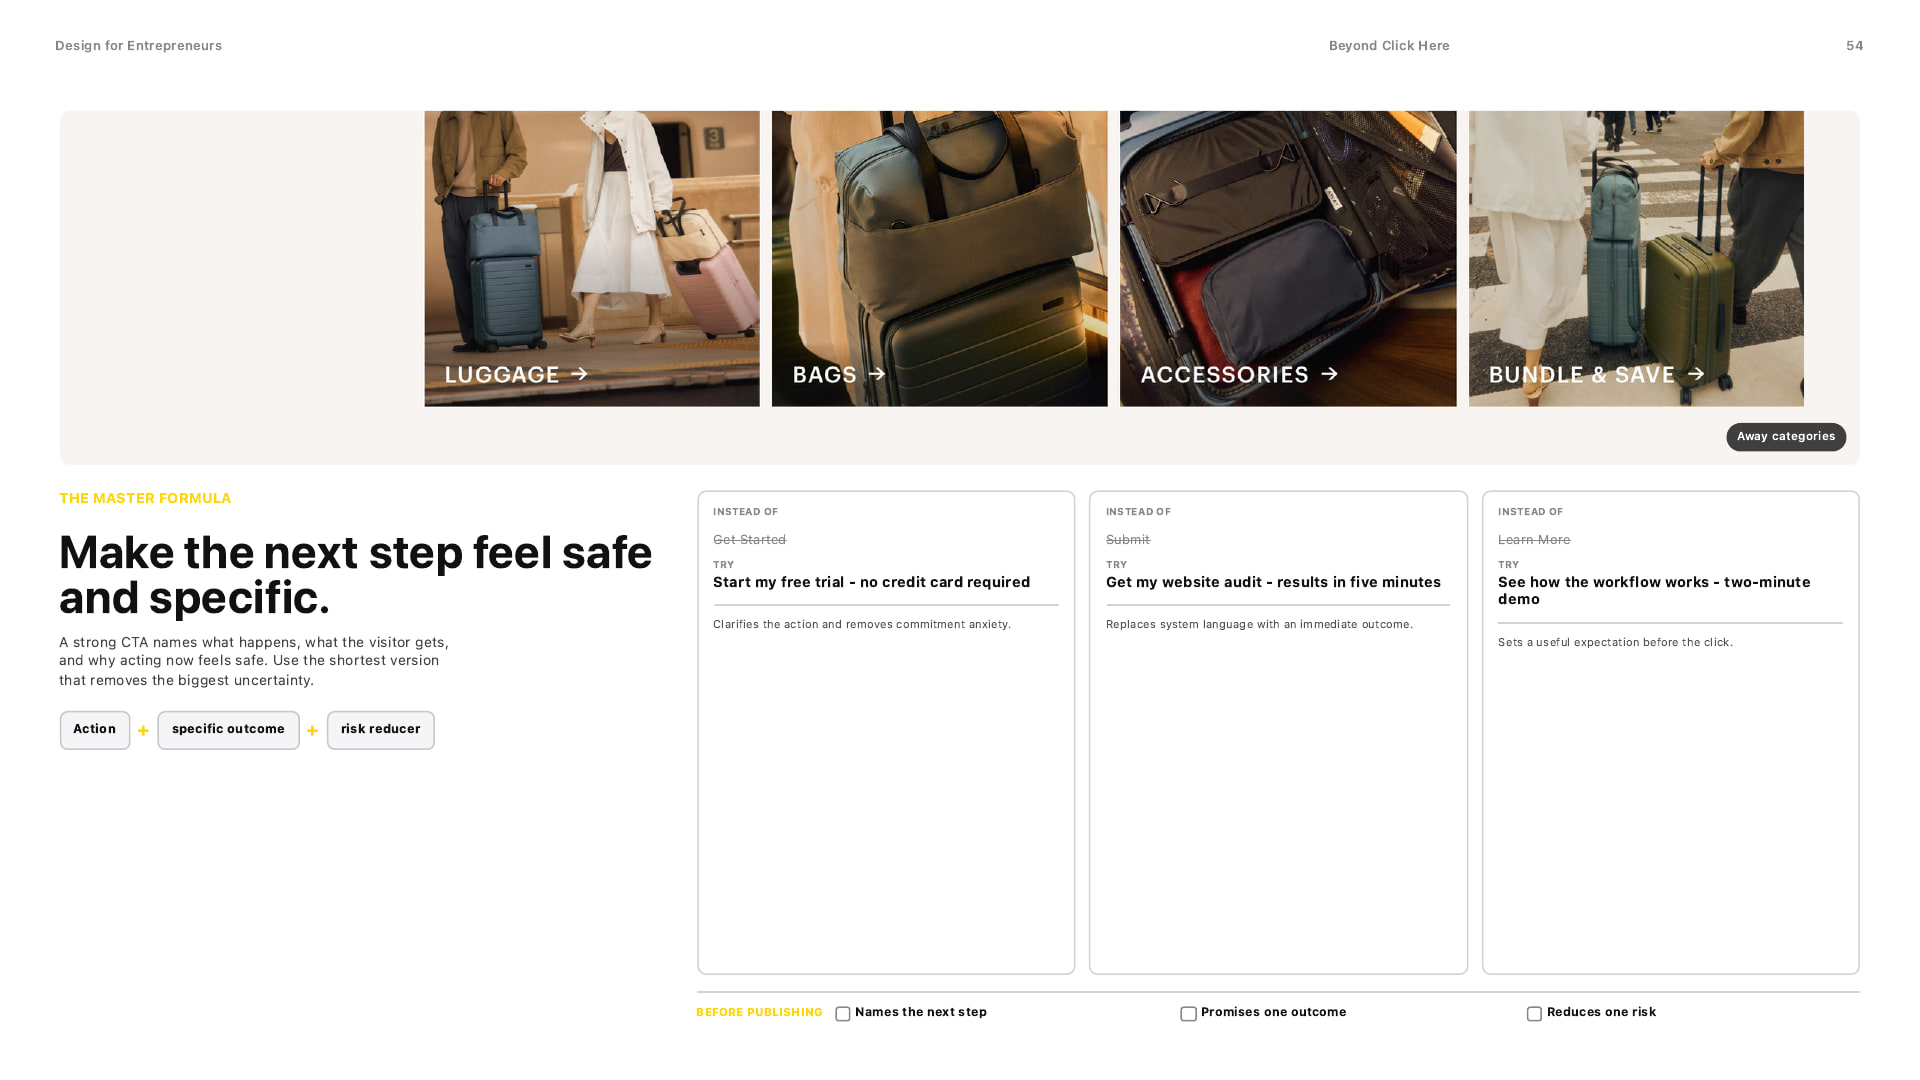Check the 'Names the next step' checkbox

point(843,1014)
